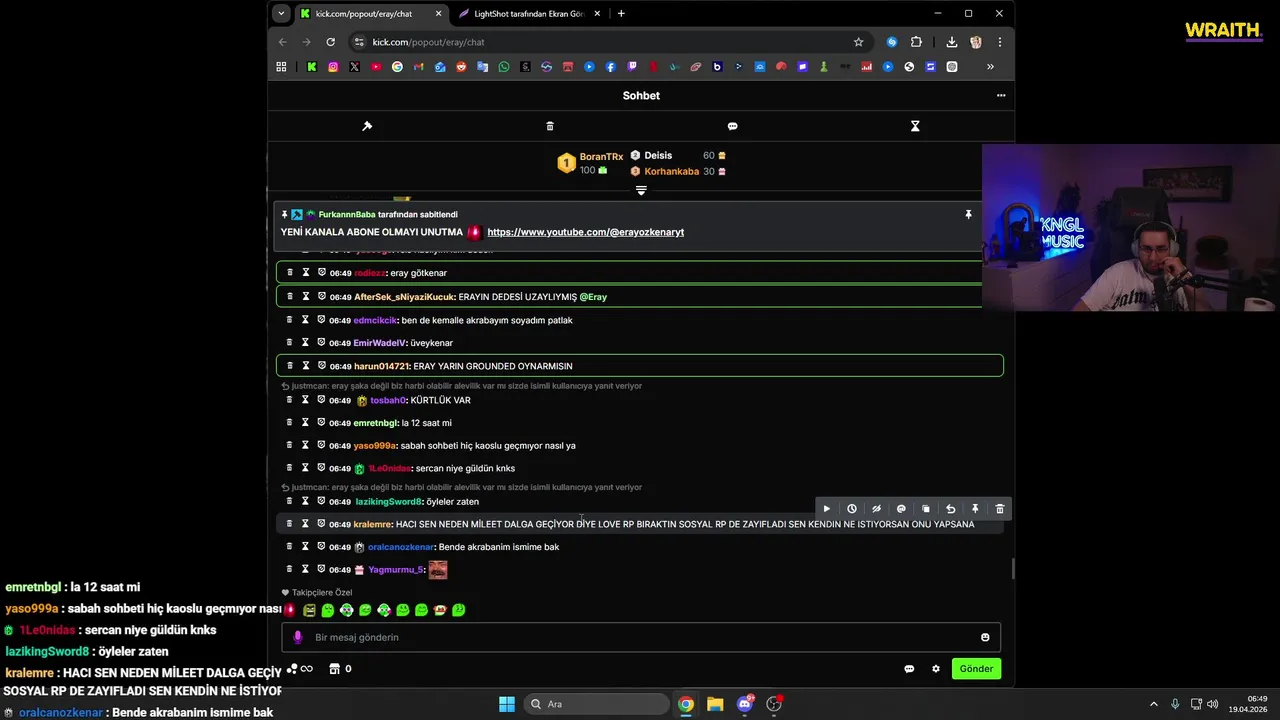Click the hourglass icon in top chat toolbar
Screen dimensions: 1280x720
pyautogui.click(x=914, y=126)
